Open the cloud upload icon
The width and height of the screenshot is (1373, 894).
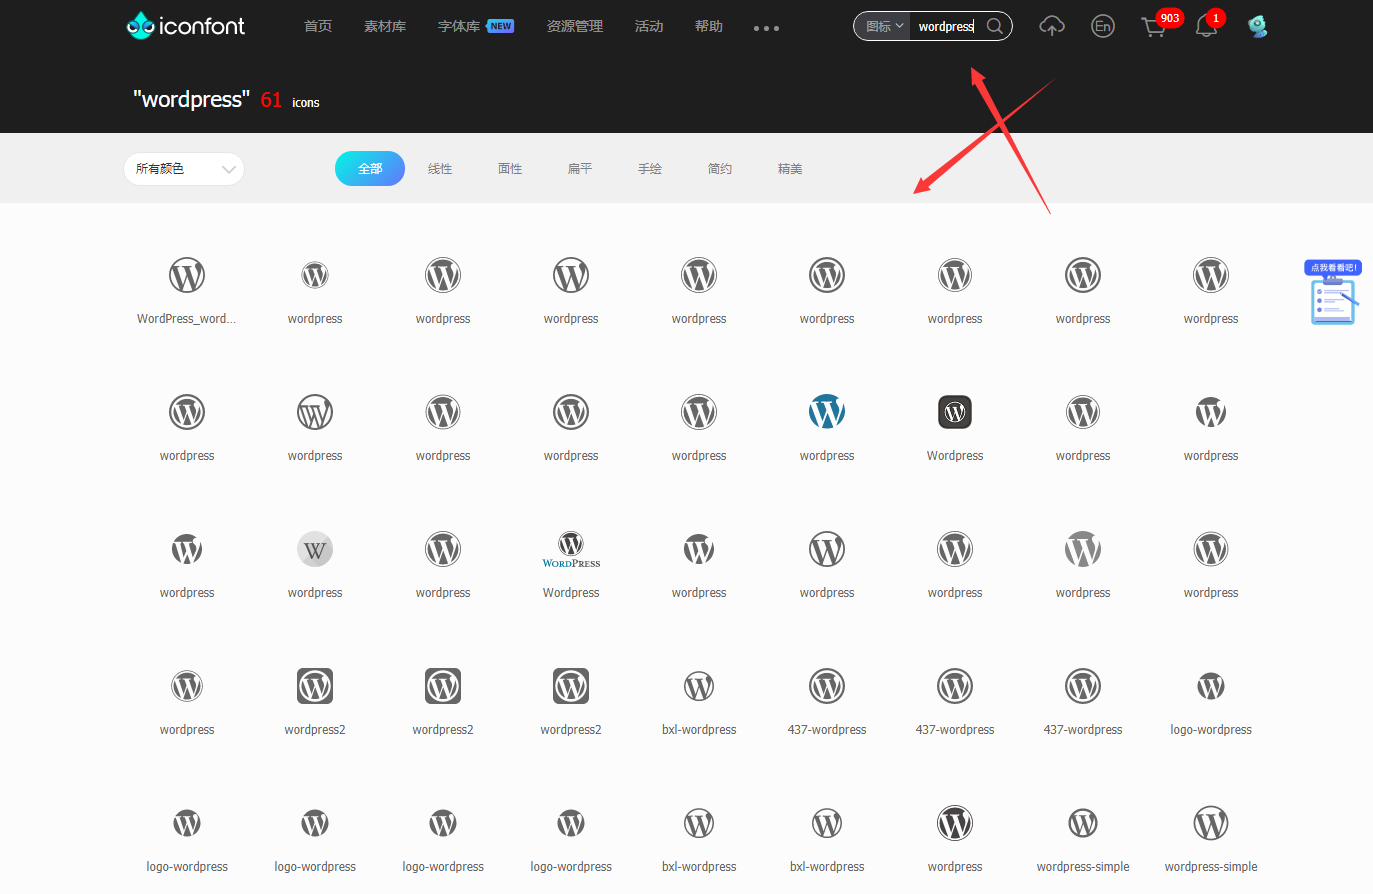1052,26
